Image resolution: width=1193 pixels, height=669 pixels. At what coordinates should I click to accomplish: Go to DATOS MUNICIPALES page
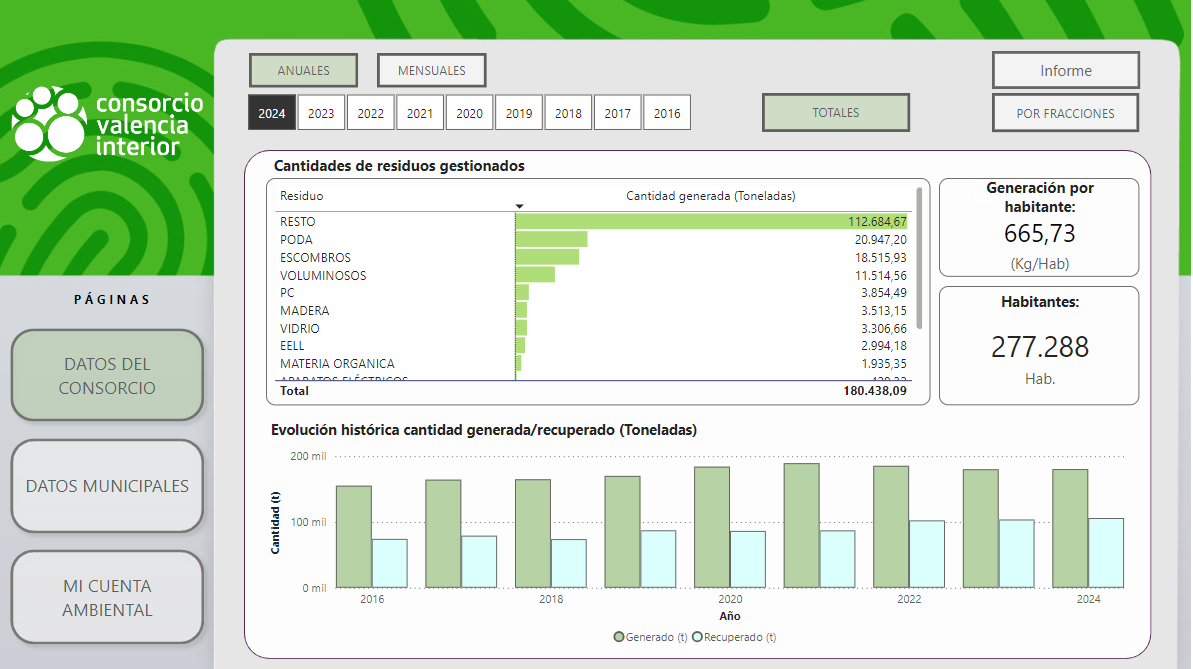[x=107, y=486]
